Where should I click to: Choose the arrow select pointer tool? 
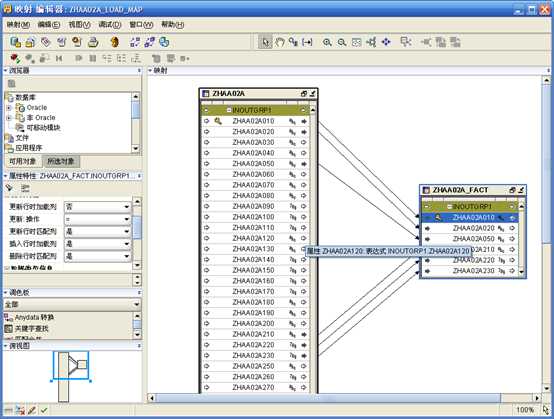(265, 42)
